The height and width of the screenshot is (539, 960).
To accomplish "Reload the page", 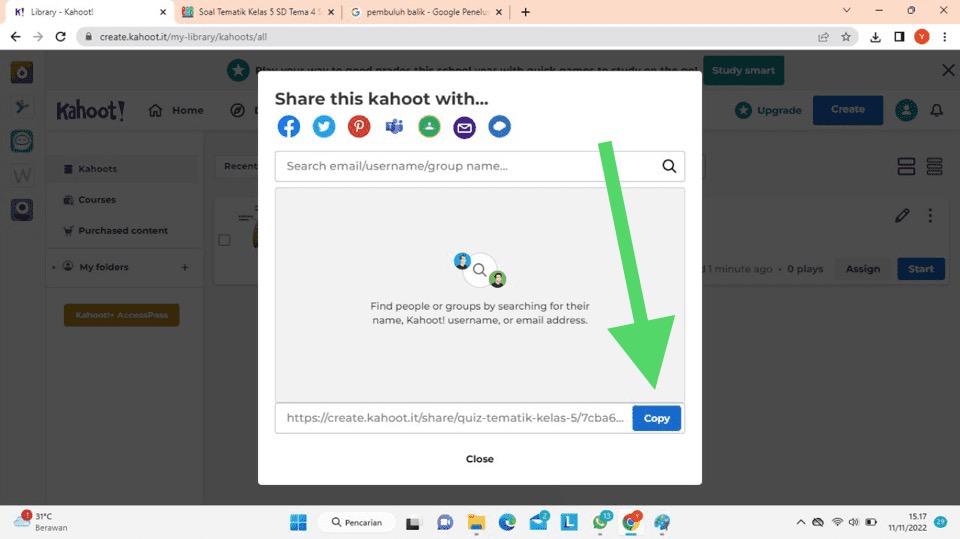I will point(61,37).
